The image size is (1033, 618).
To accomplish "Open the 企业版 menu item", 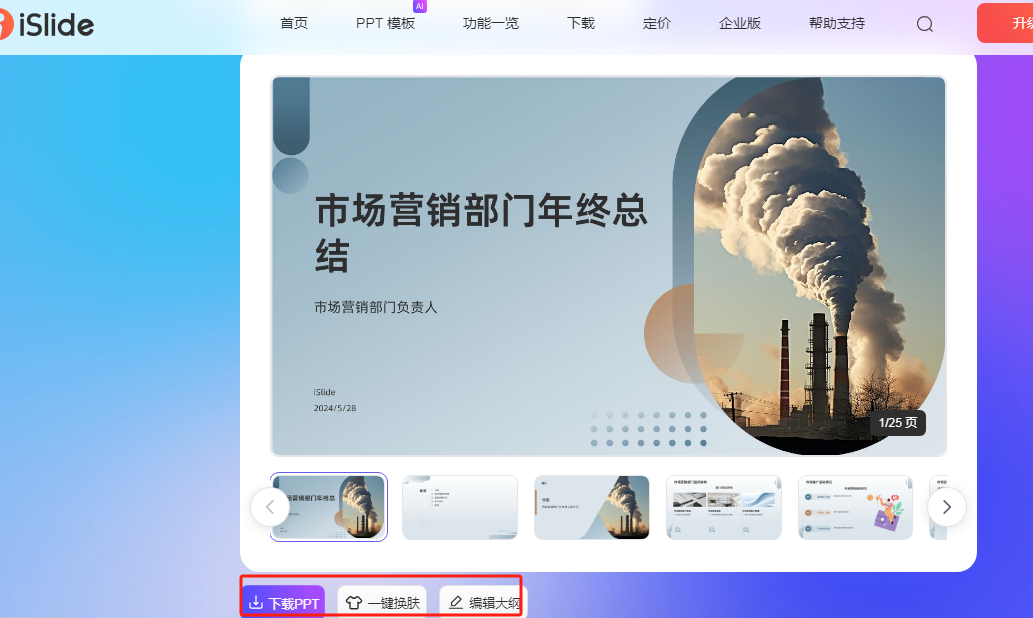I will (739, 23).
